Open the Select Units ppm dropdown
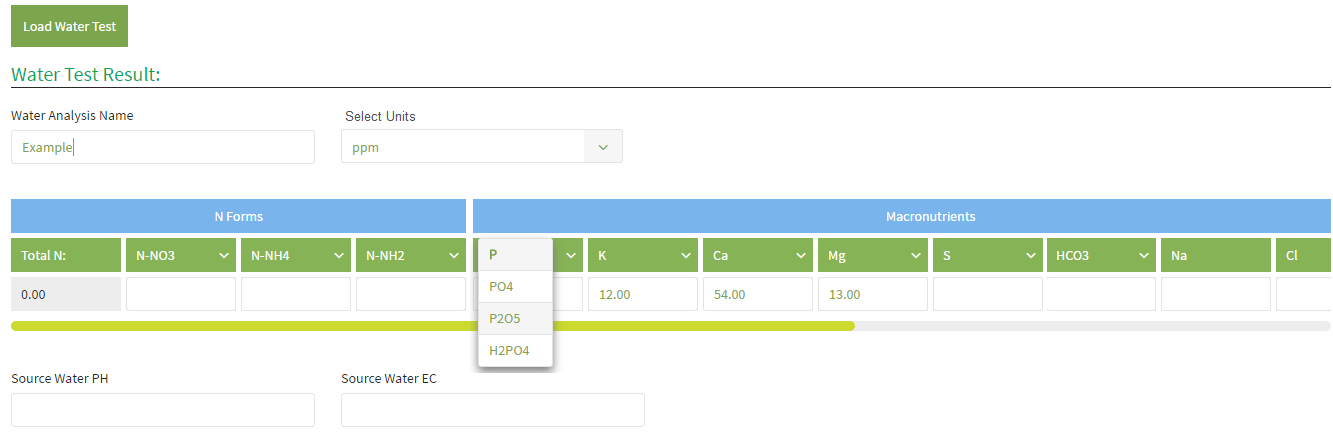1333x439 pixels. pyautogui.click(x=482, y=147)
